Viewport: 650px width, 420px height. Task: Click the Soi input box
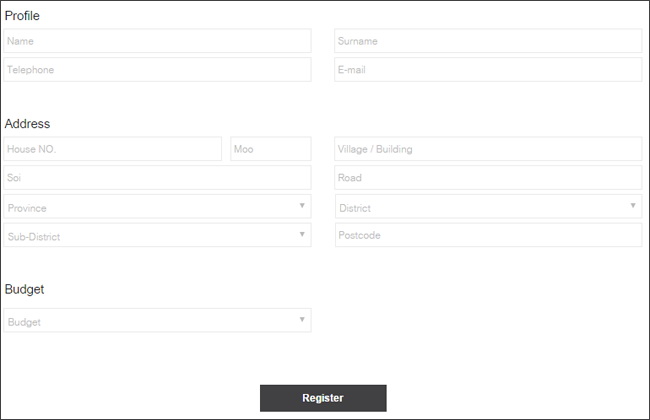[157, 178]
